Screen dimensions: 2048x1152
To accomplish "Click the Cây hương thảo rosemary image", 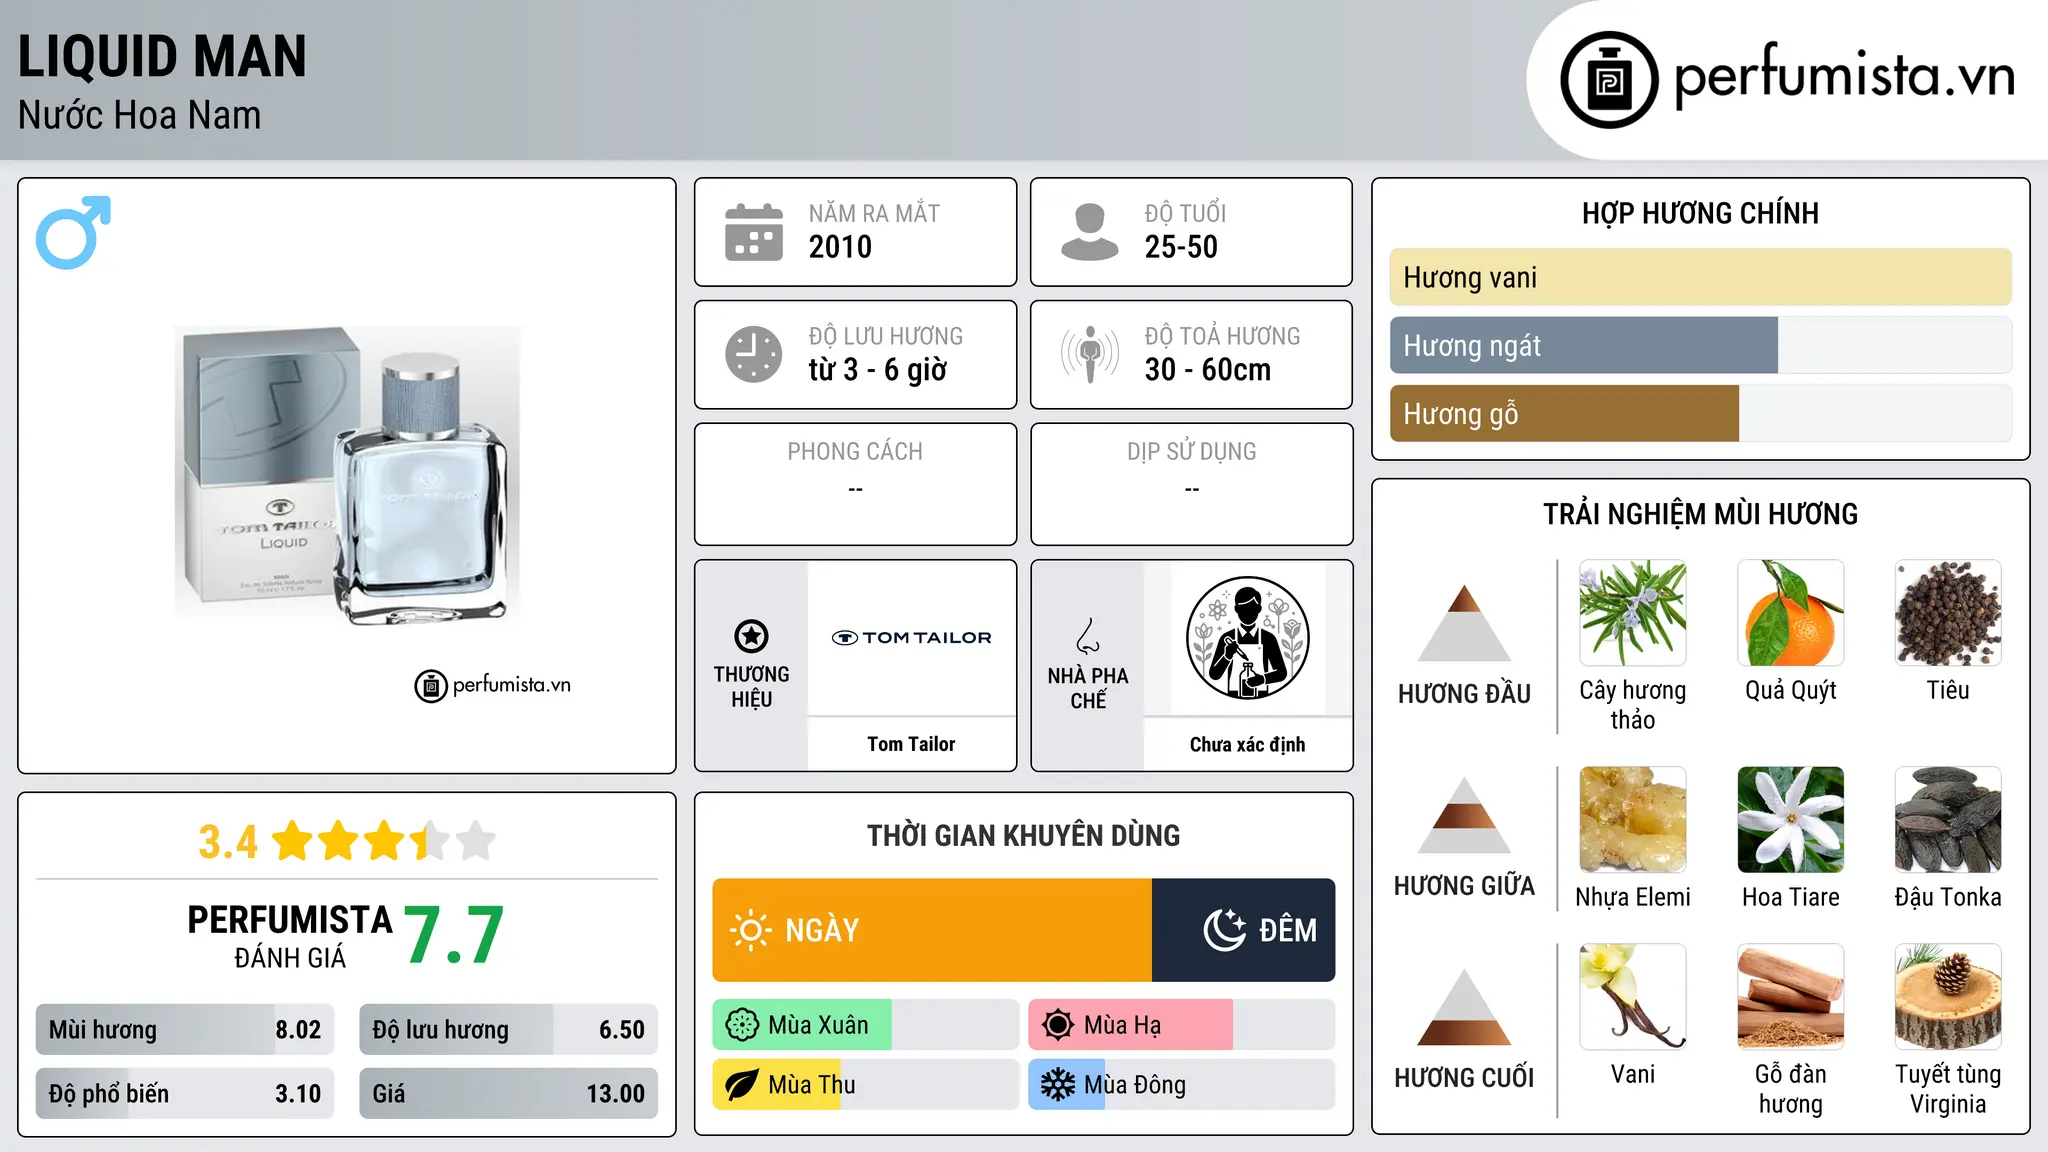I will (x=1633, y=613).
